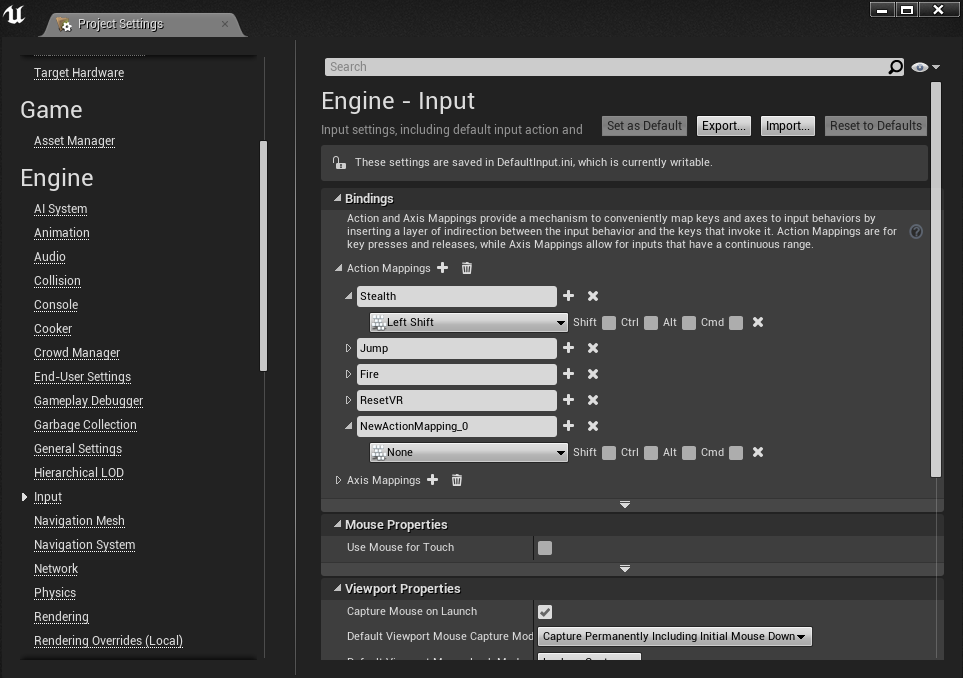Remove the Jump action mapping

[593, 348]
